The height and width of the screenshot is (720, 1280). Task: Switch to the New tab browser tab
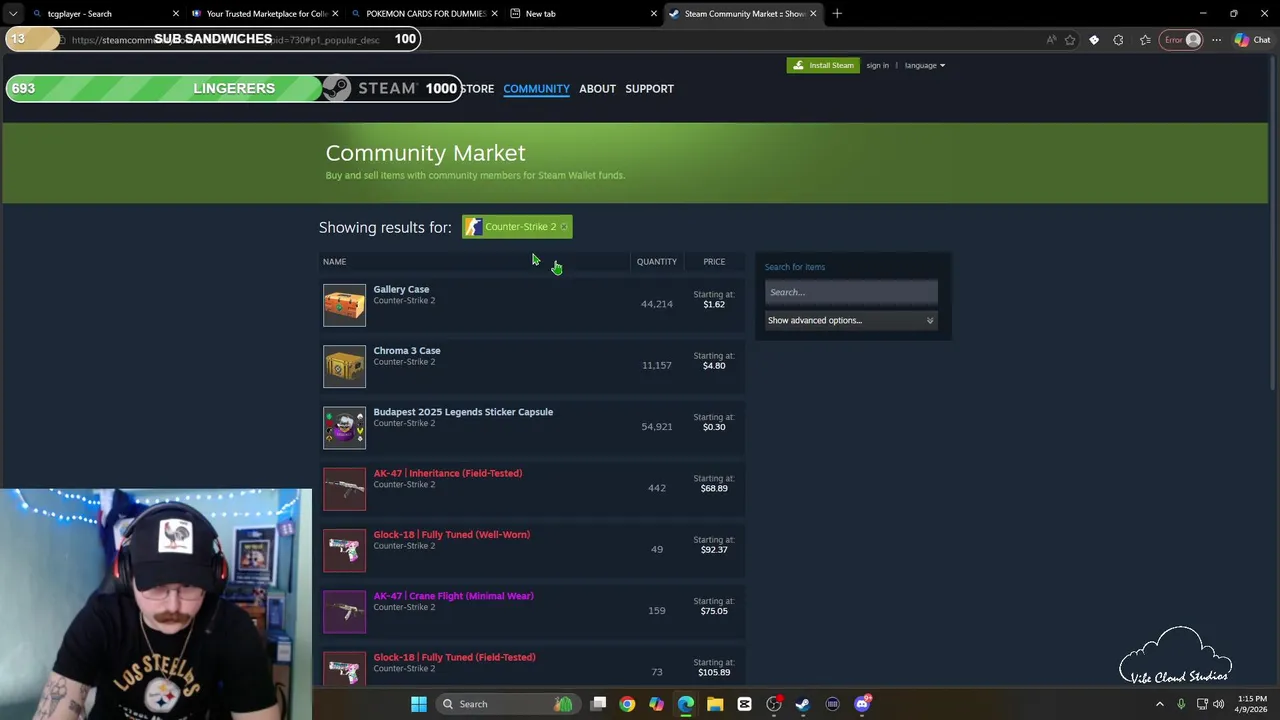pyautogui.click(x=584, y=14)
